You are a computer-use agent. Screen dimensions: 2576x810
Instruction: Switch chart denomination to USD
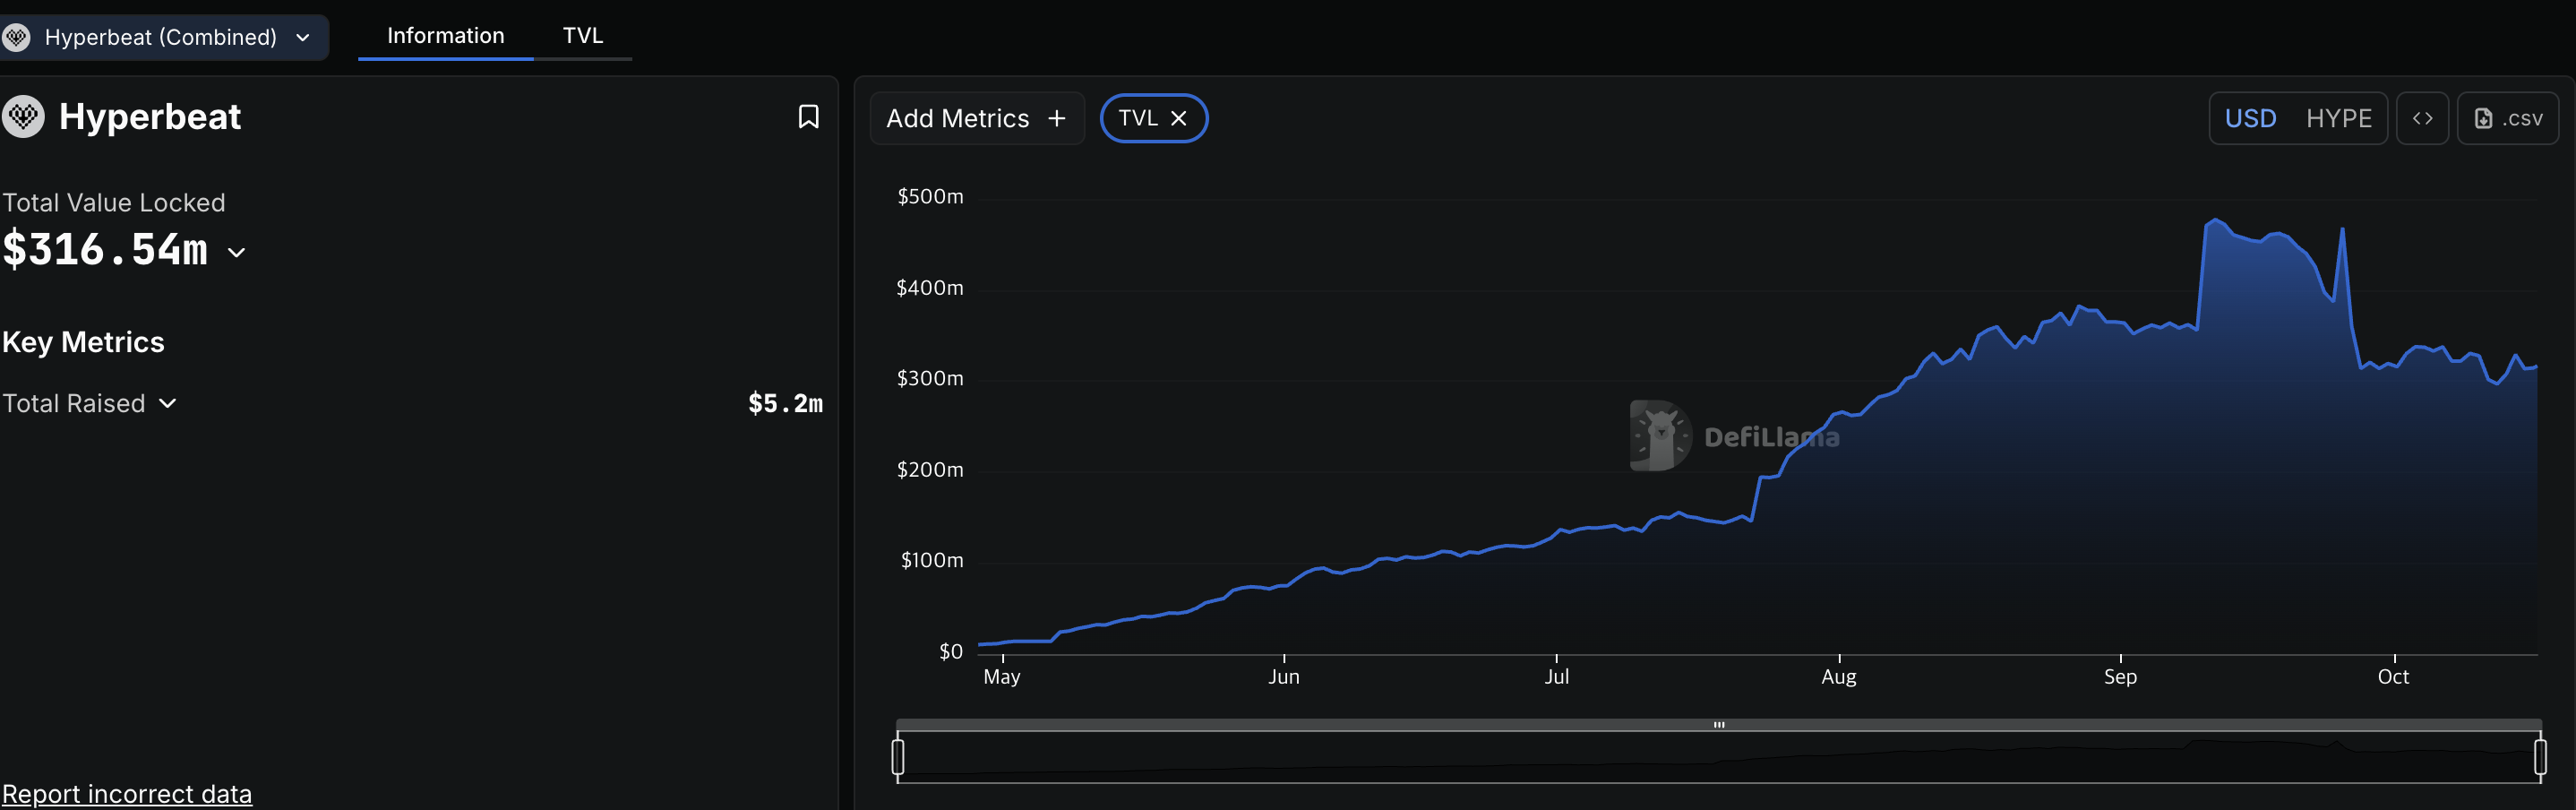[2250, 118]
